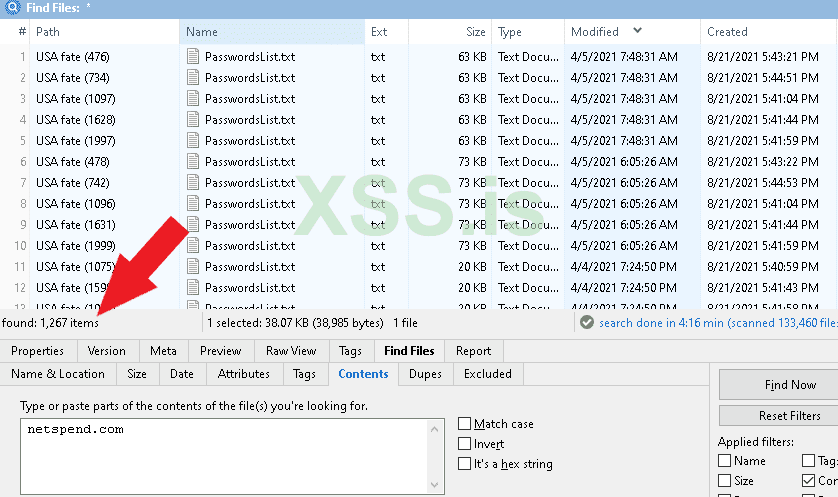Open the Tags tab next to Raw View
The width and height of the screenshot is (838, 497).
(x=351, y=351)
